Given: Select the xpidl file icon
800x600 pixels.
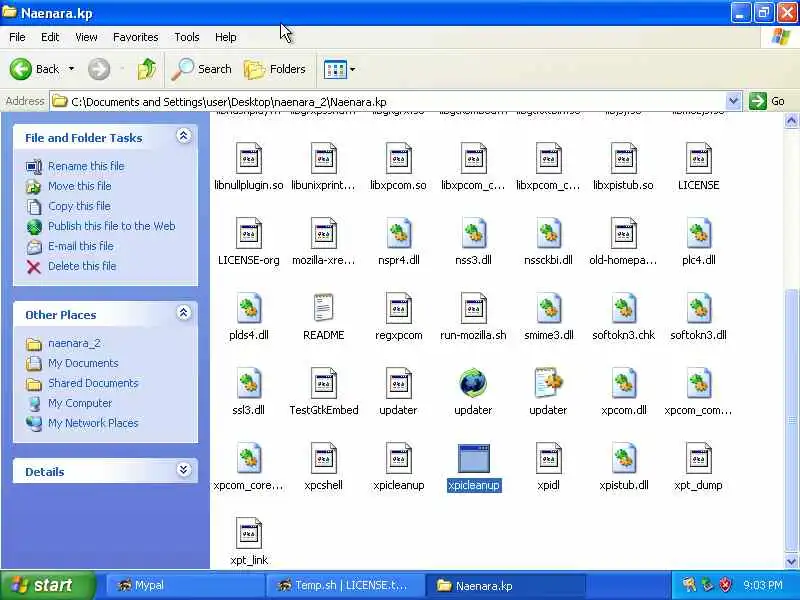Looking at the screenshot, I should (x=548, y=458).
